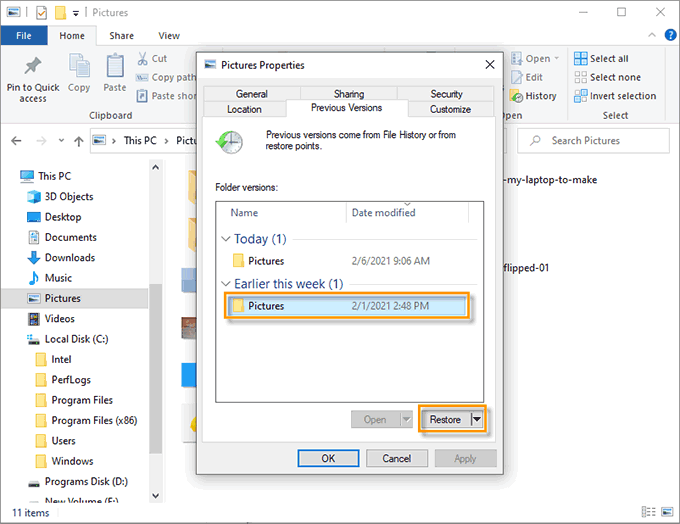
Task: Switch to details view icon in status bar
Action: 648,512
